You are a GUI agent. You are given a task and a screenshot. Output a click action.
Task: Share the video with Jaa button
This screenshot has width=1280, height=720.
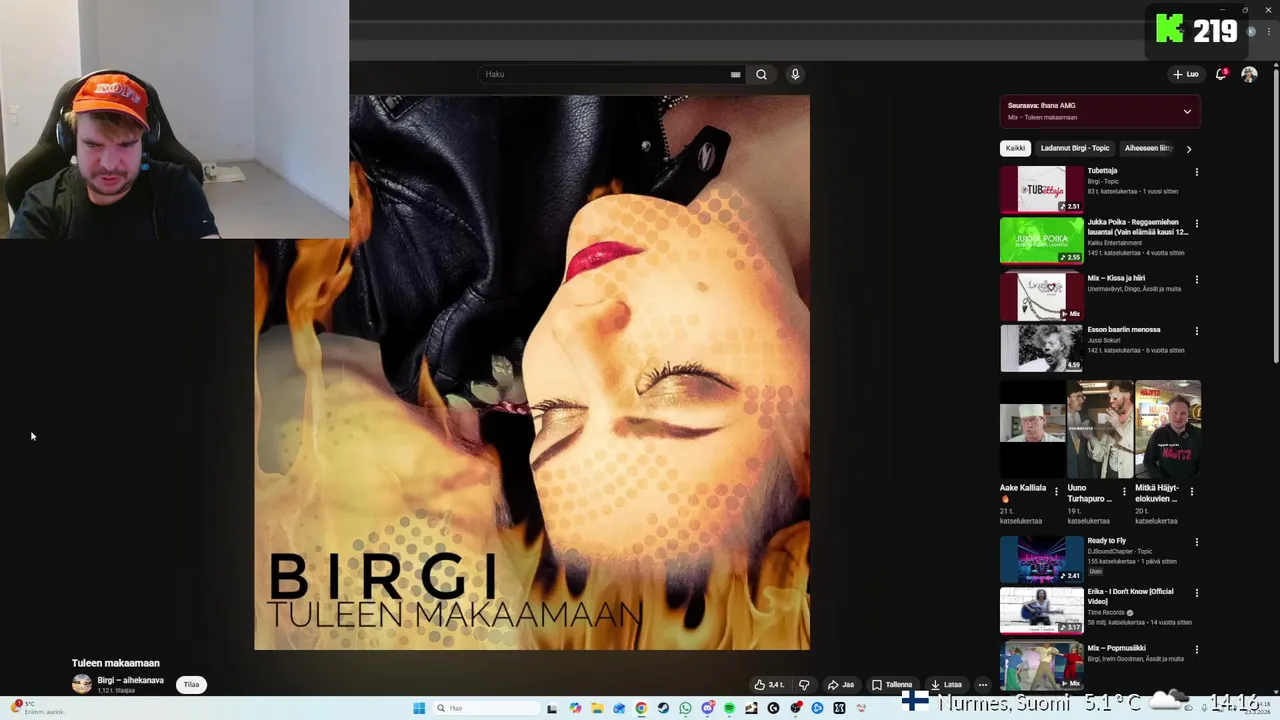tap(840, 685)
